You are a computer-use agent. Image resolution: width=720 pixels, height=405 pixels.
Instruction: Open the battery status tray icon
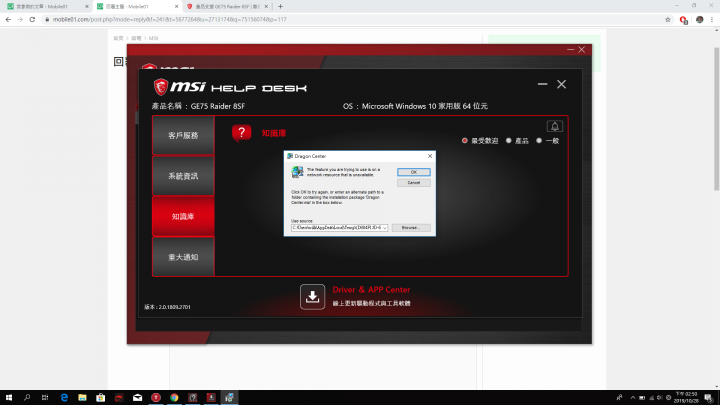coord(642,398)
